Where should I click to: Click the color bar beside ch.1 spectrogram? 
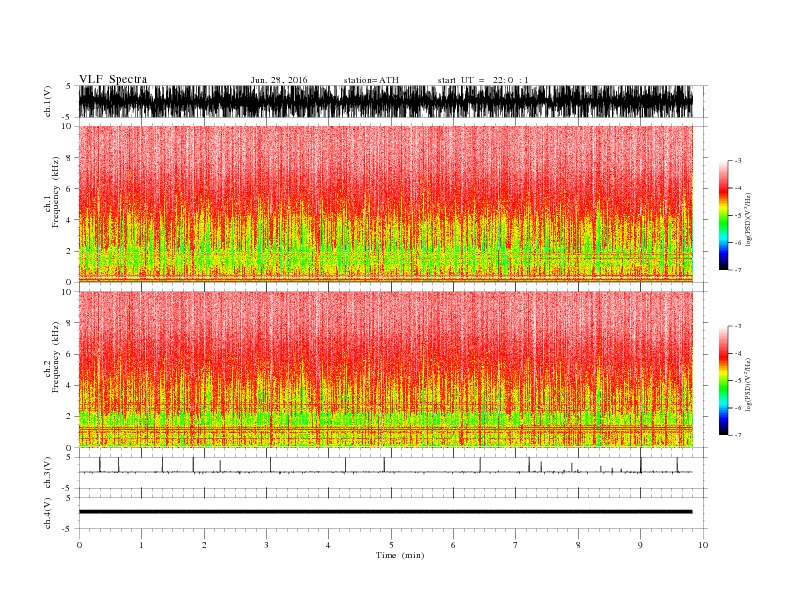tap(723, 215)
